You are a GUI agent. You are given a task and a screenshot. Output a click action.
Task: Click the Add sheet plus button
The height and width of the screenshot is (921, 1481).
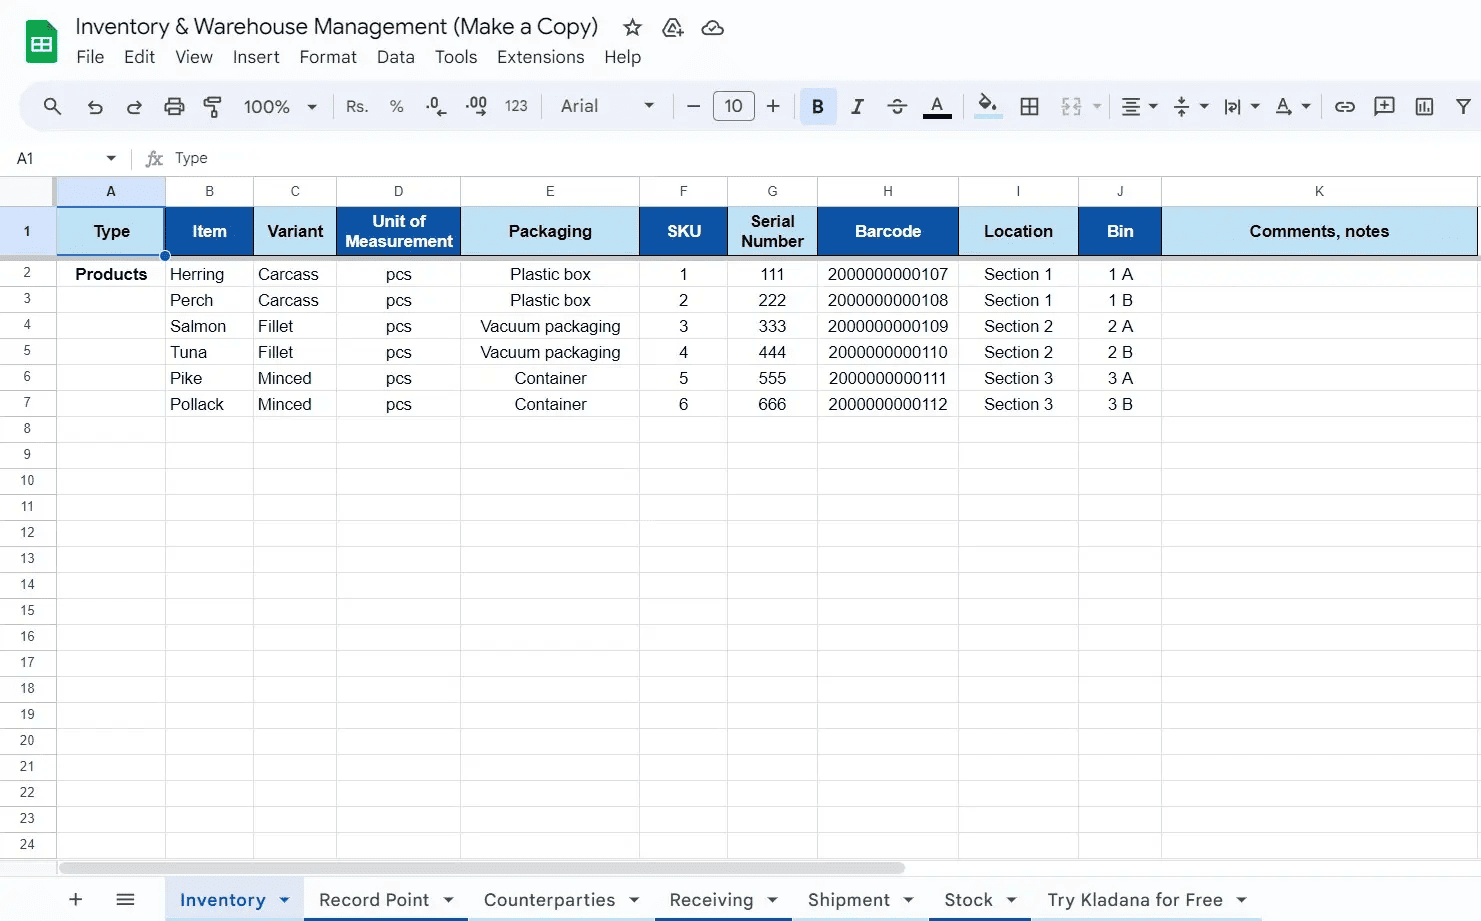tap(75, 900)
